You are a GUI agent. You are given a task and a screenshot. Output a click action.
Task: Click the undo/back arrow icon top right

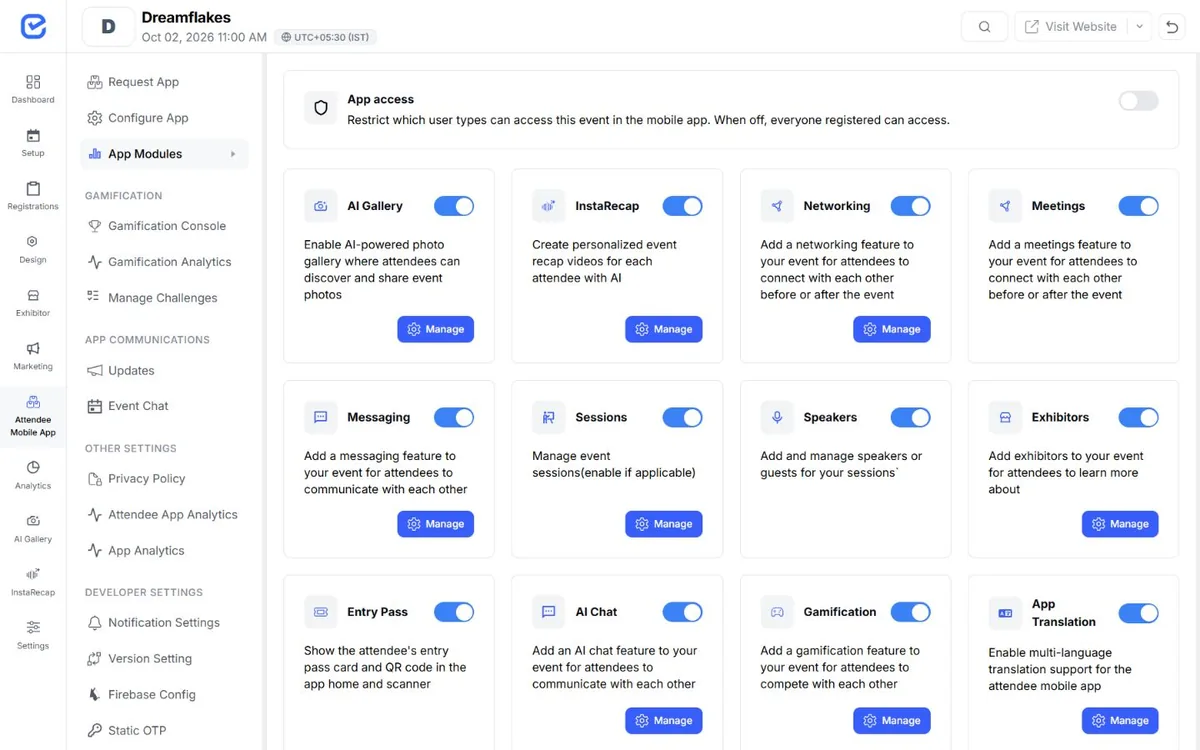click(x=1171, y=27)
